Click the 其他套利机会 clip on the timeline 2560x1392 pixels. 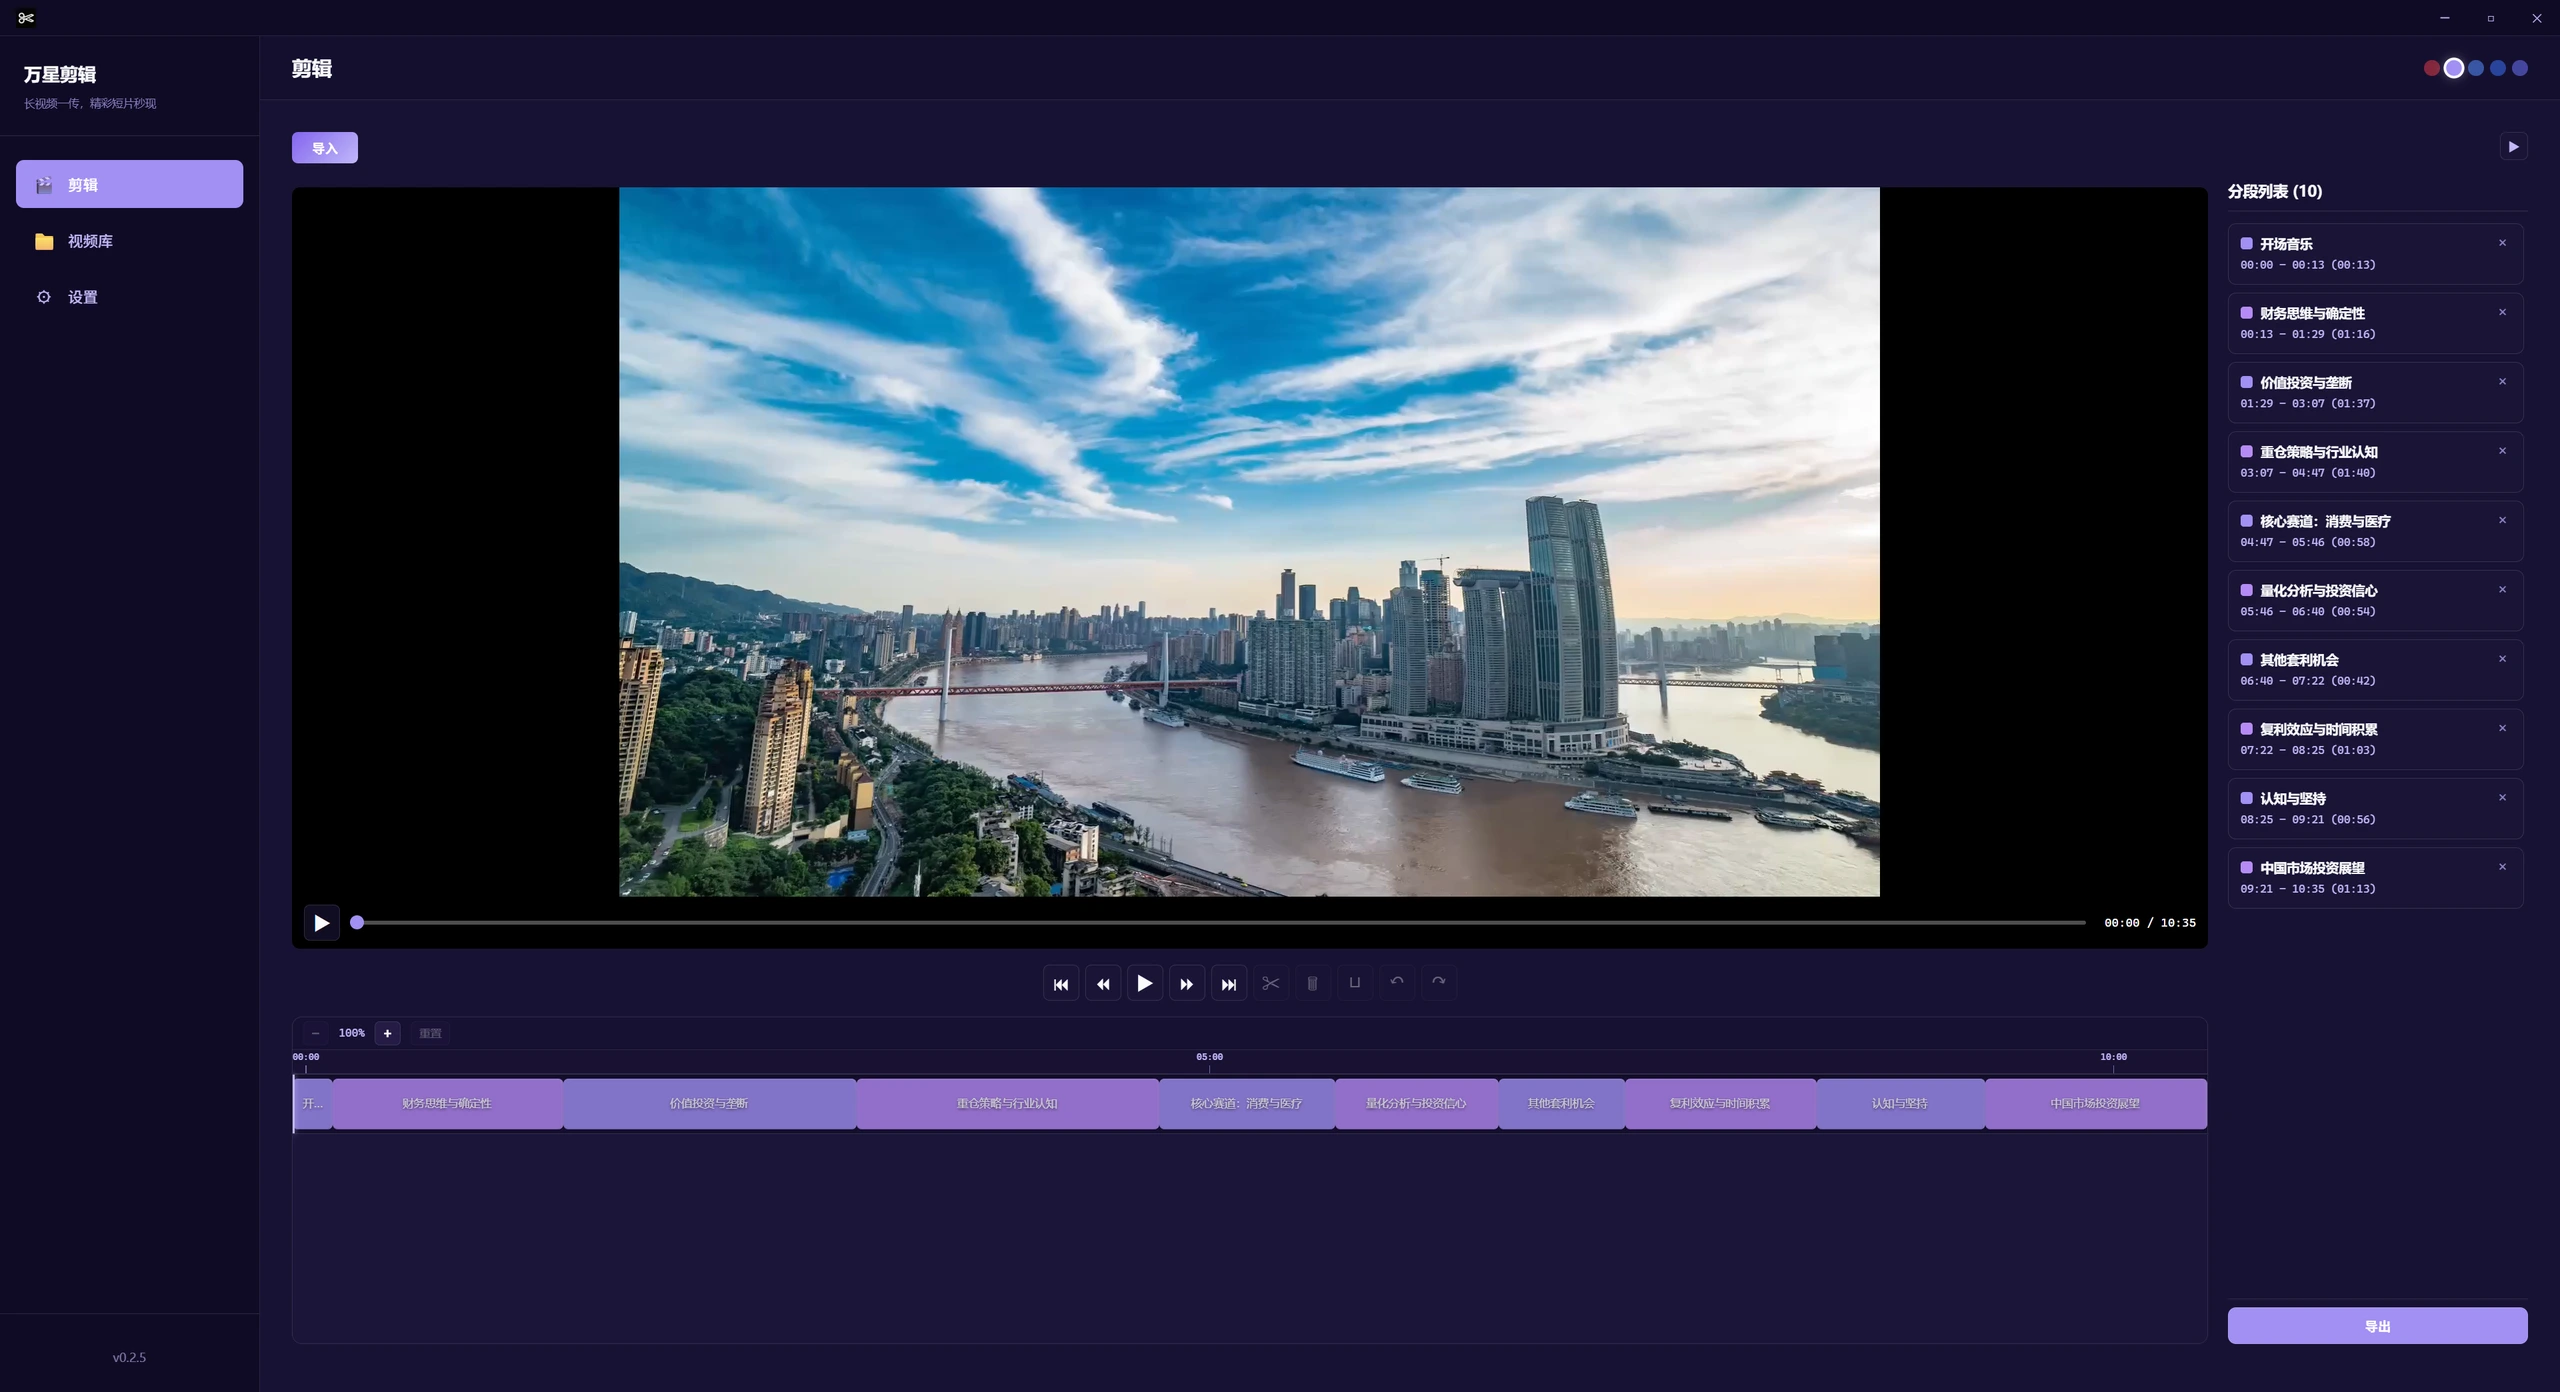coord(1561,1104)
